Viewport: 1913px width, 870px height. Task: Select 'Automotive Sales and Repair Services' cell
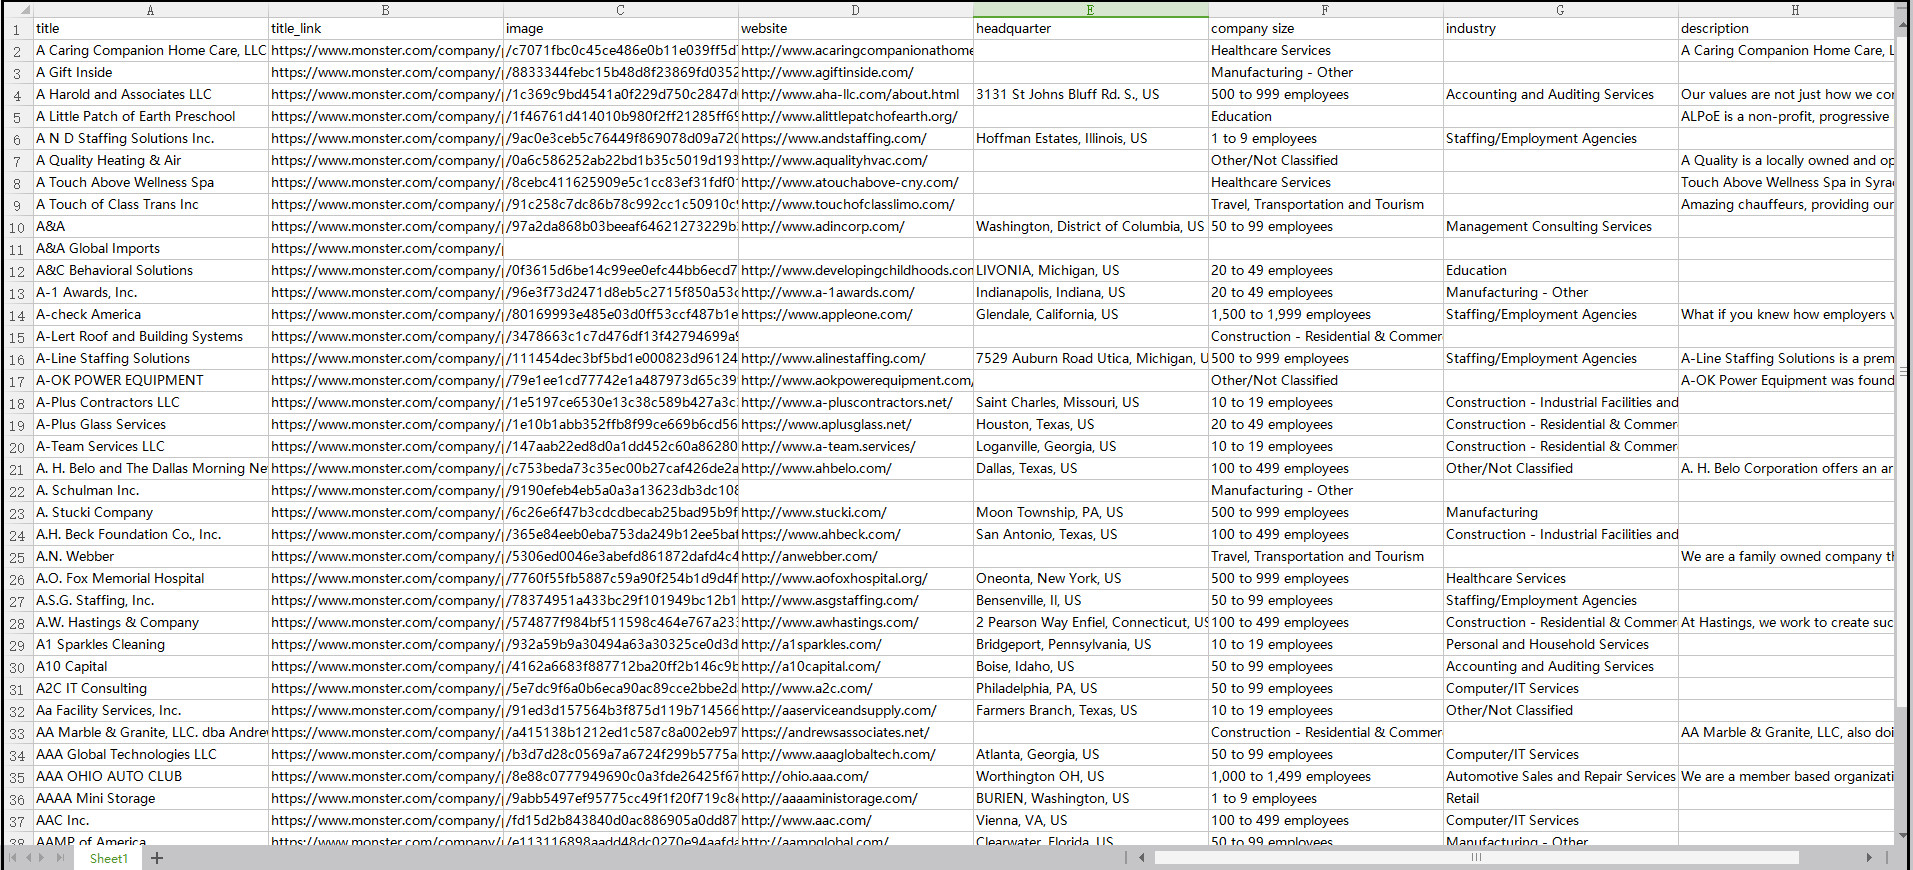1560,777
